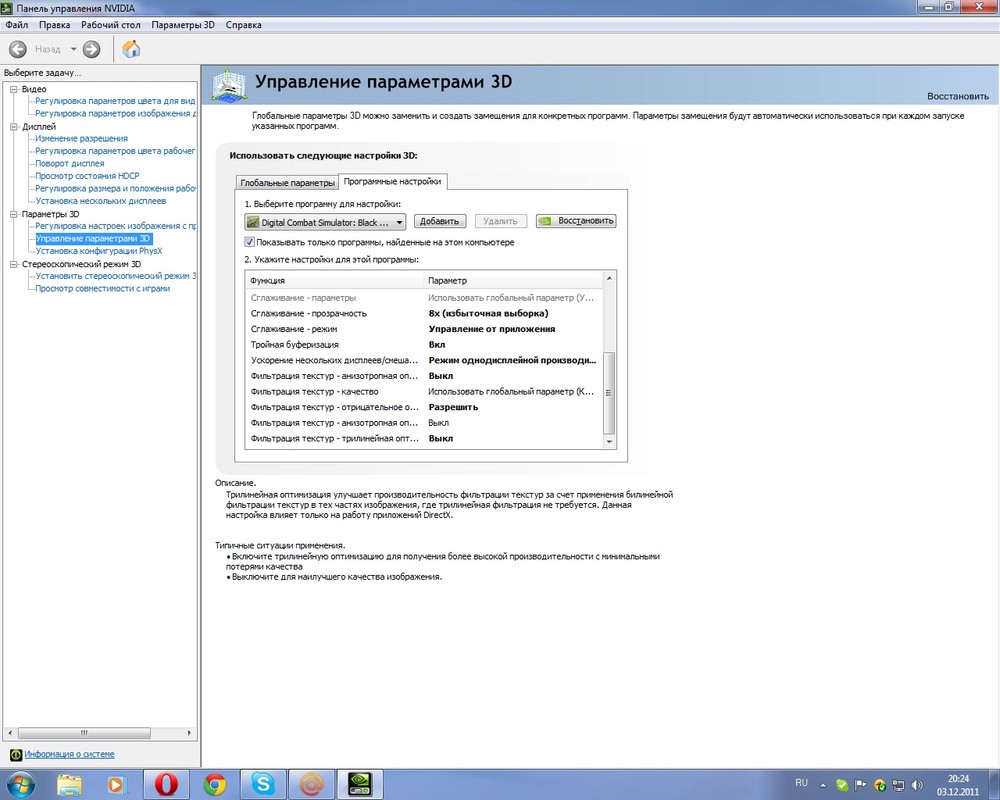Open Opera browser from taskbar
1000x800 pixels.
click(166, 784)
